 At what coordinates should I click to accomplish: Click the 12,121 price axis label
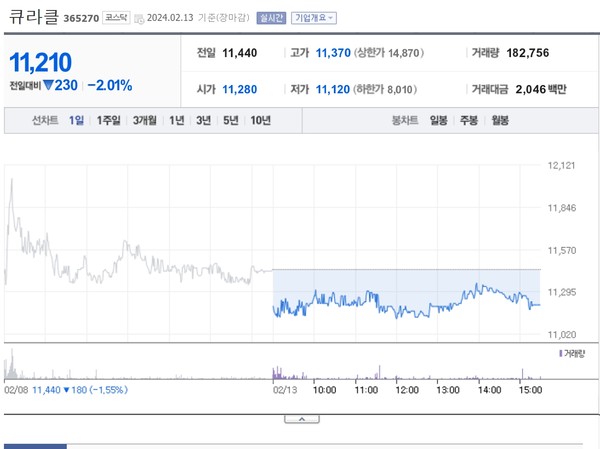click(x=561, y=165)
